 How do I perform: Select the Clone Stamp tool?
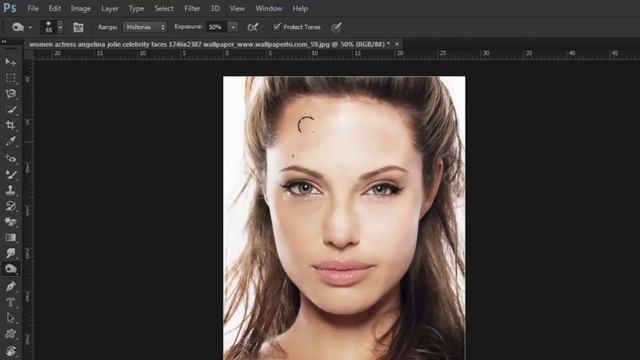tap(11, 190)
